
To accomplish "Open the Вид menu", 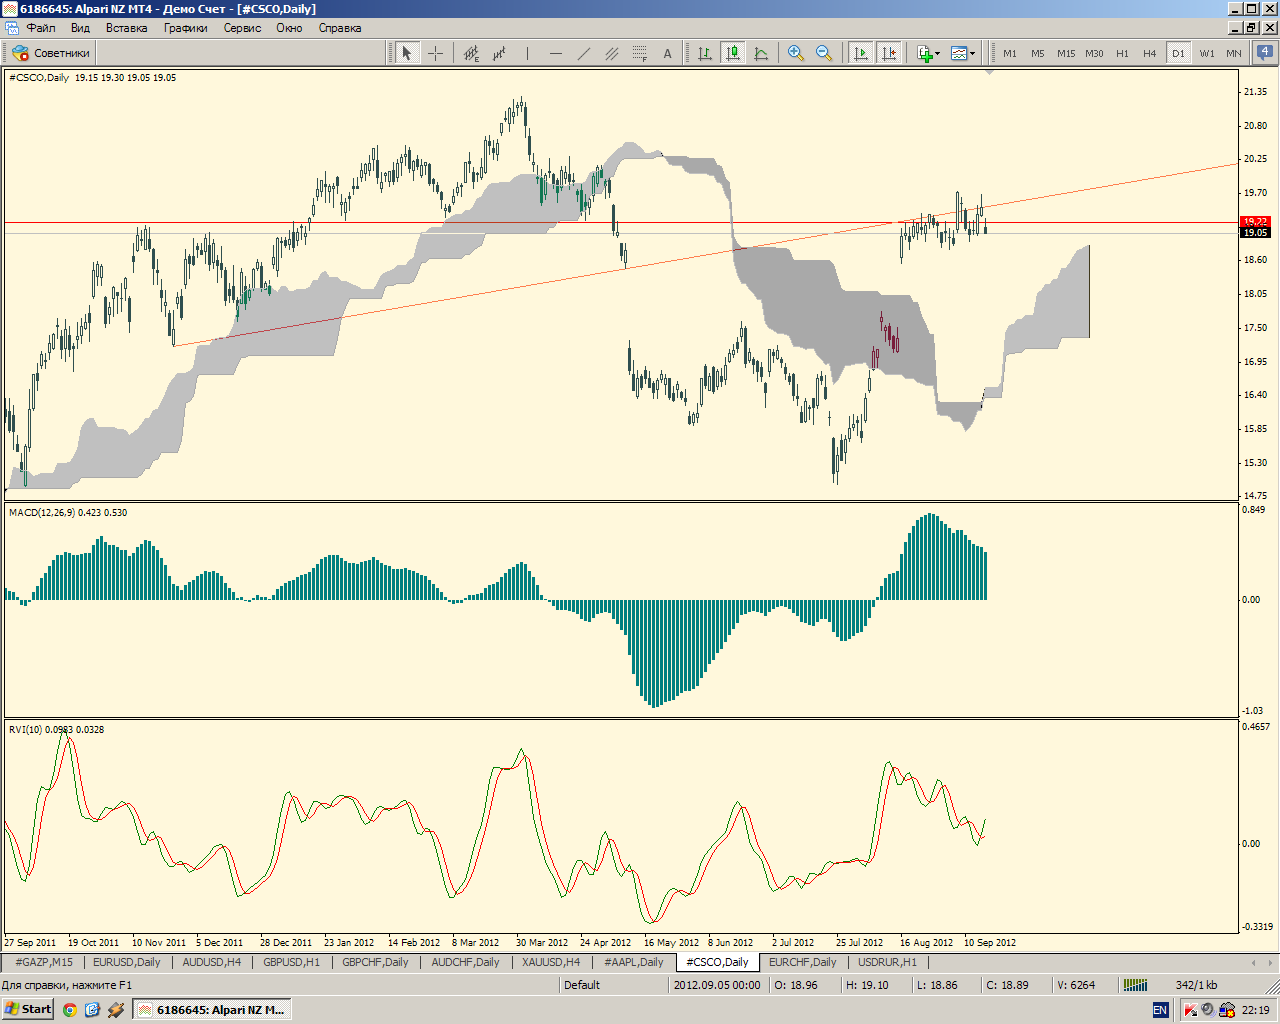I will (81, 28).
